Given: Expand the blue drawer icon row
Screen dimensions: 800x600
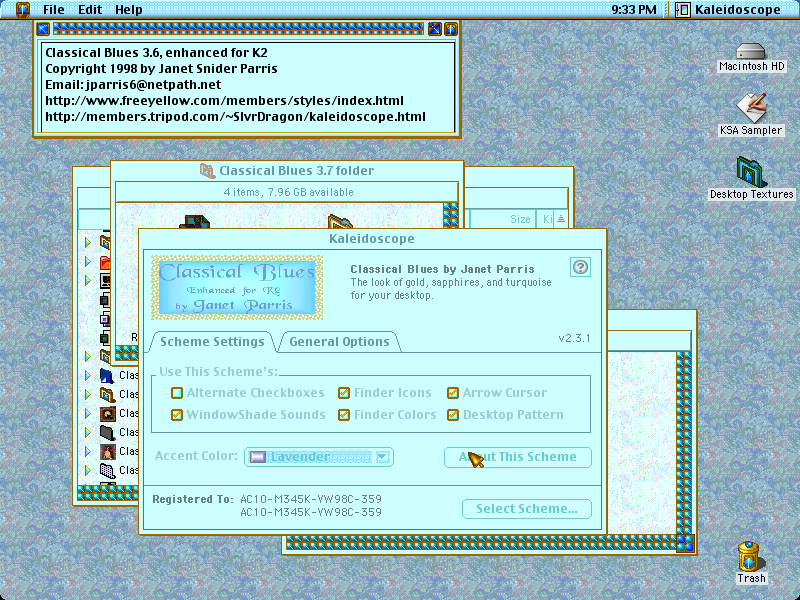Looking at the screenshot, I should tap(88, 376).
